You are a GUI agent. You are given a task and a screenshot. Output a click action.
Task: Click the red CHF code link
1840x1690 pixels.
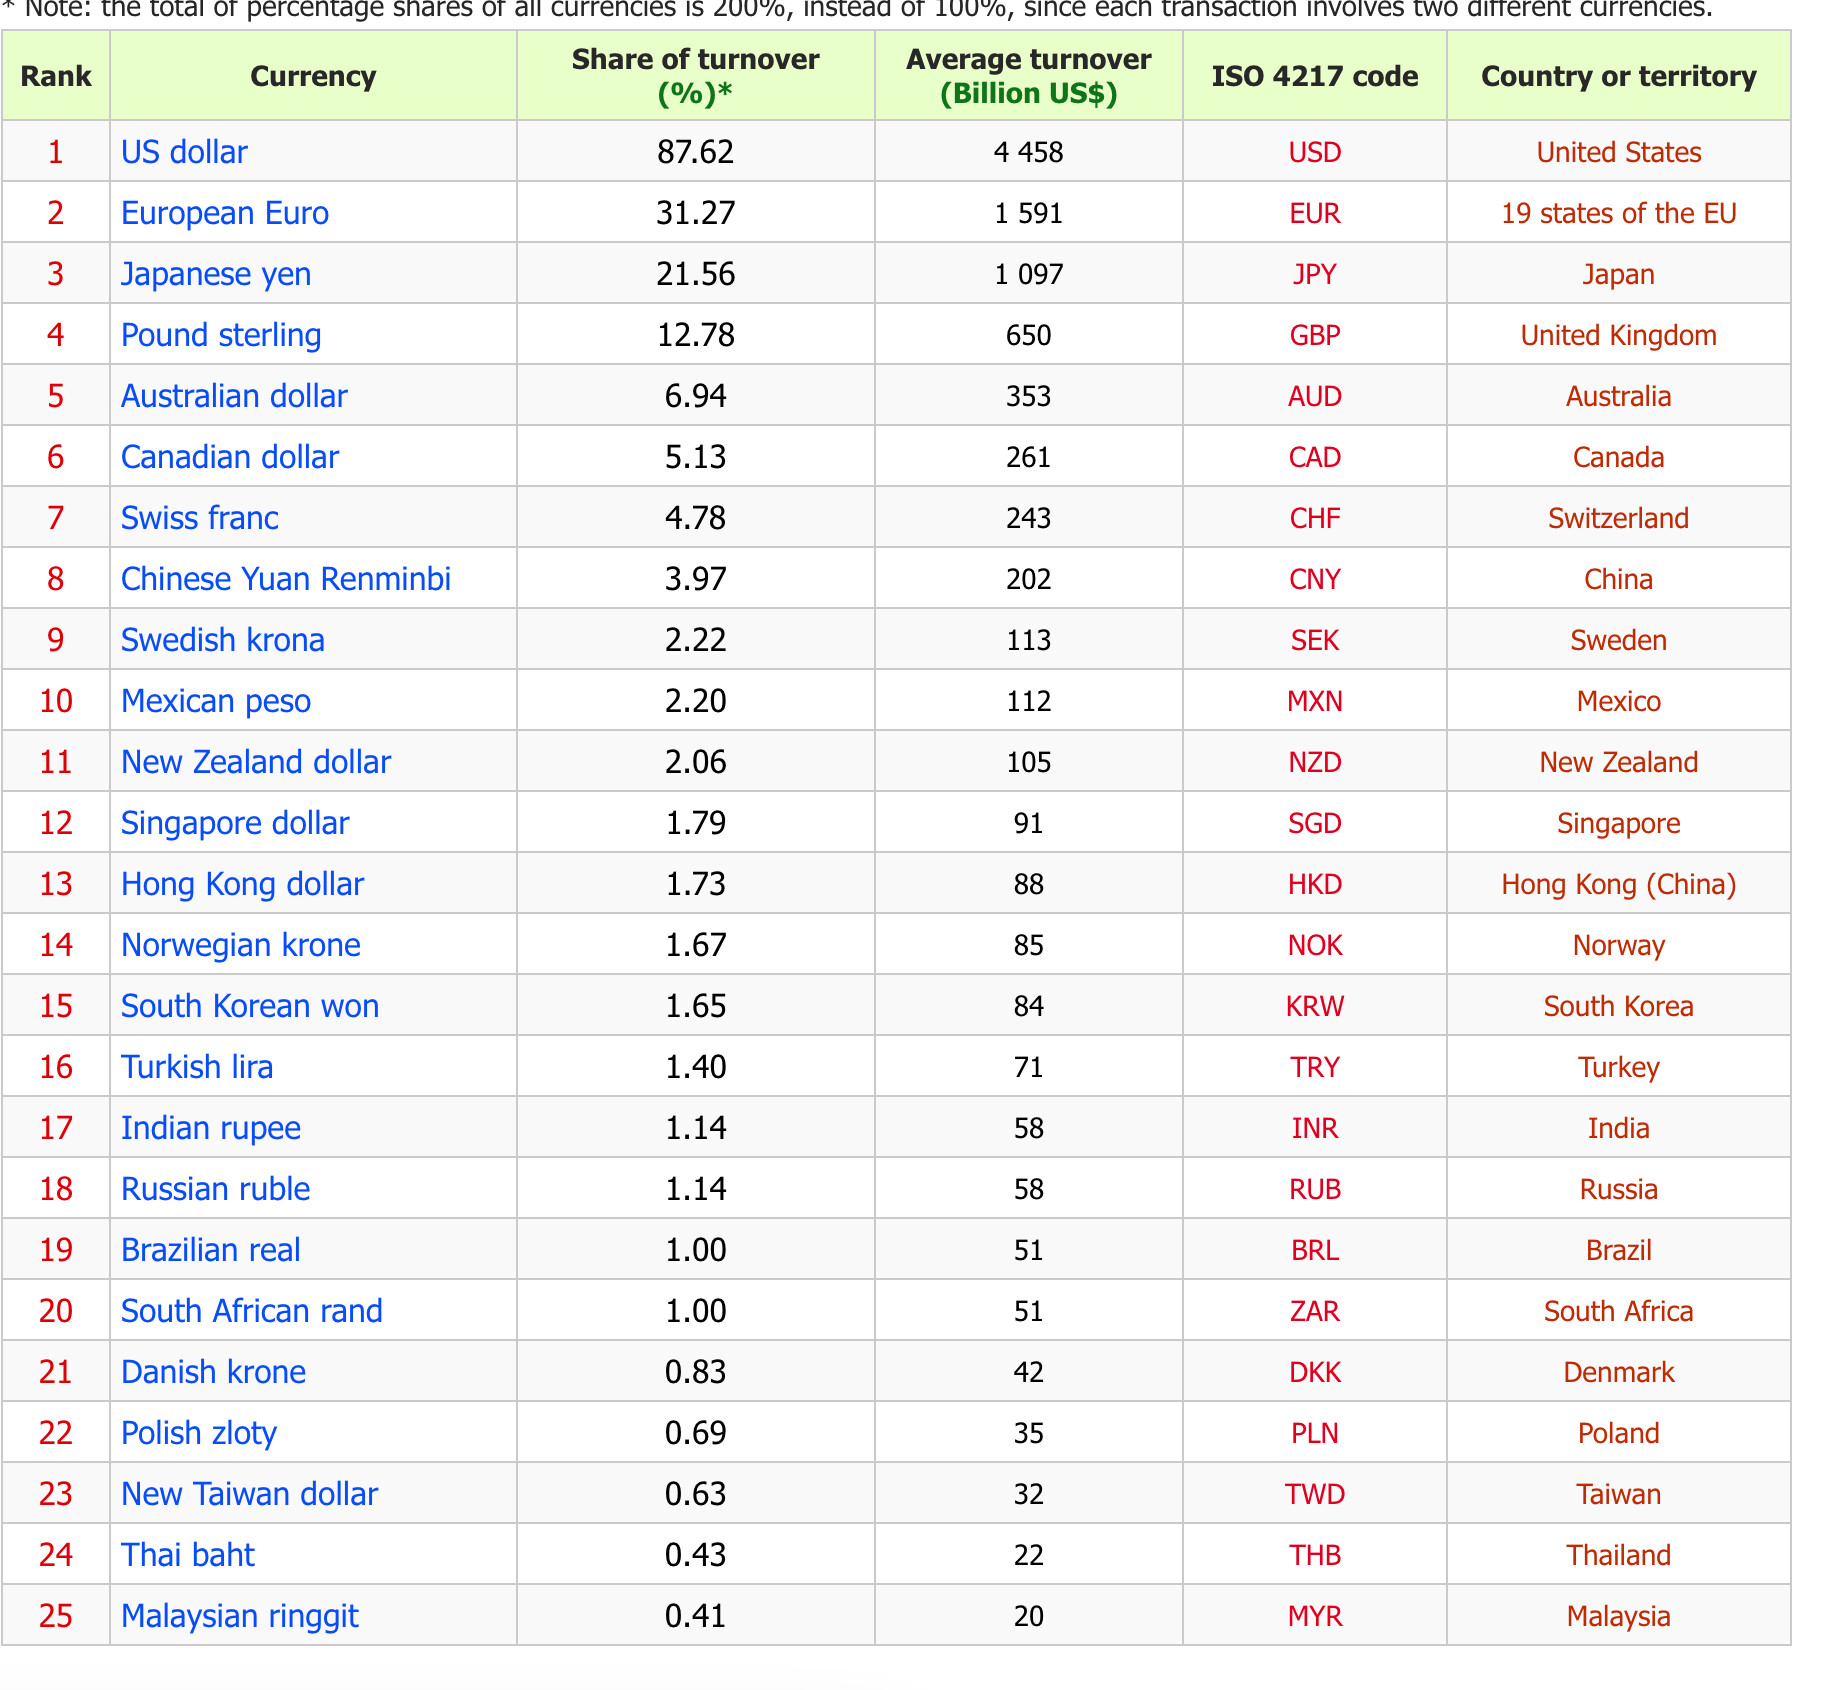pyautogui.click(x=1314, y=518)
